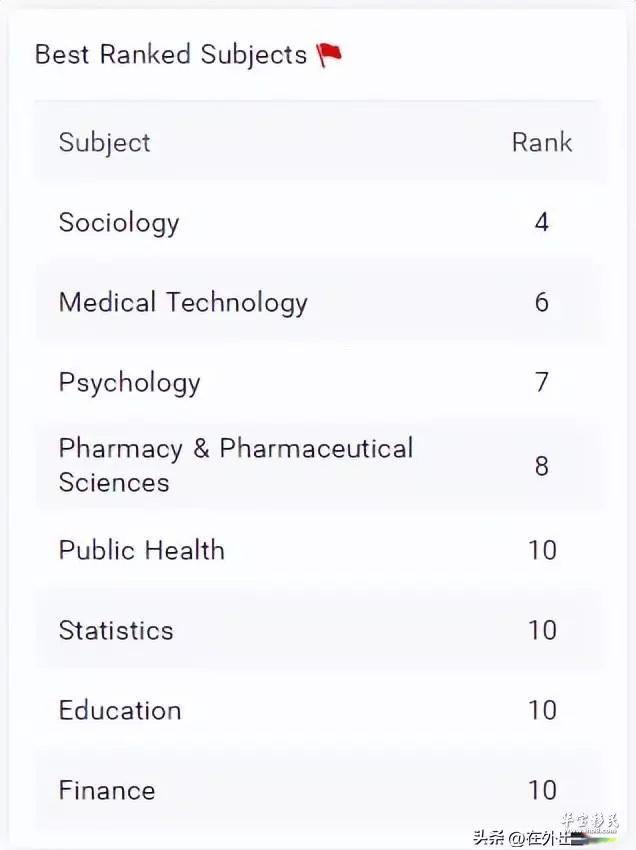The height and width of the screenshot is (850, 636).
Task: Open the Finance subject row
Action: point(319,790)
